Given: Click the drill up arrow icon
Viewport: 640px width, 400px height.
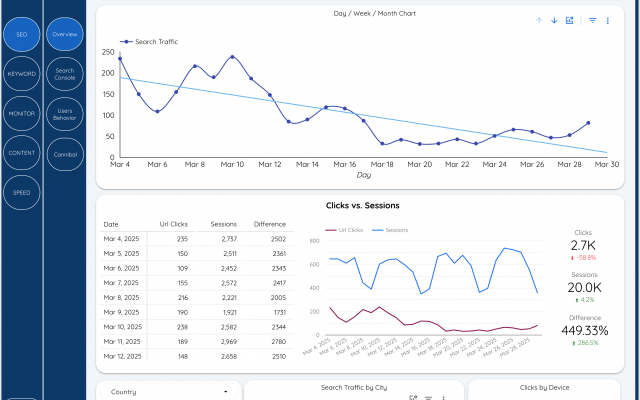Looking at the screenshot, I should click(x=539, y=20).
